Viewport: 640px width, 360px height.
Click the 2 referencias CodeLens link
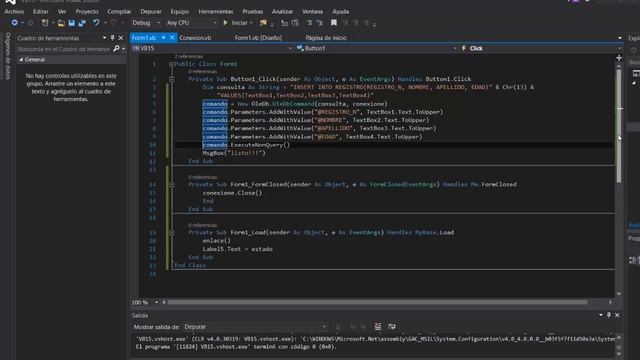[x=189, y=56]
